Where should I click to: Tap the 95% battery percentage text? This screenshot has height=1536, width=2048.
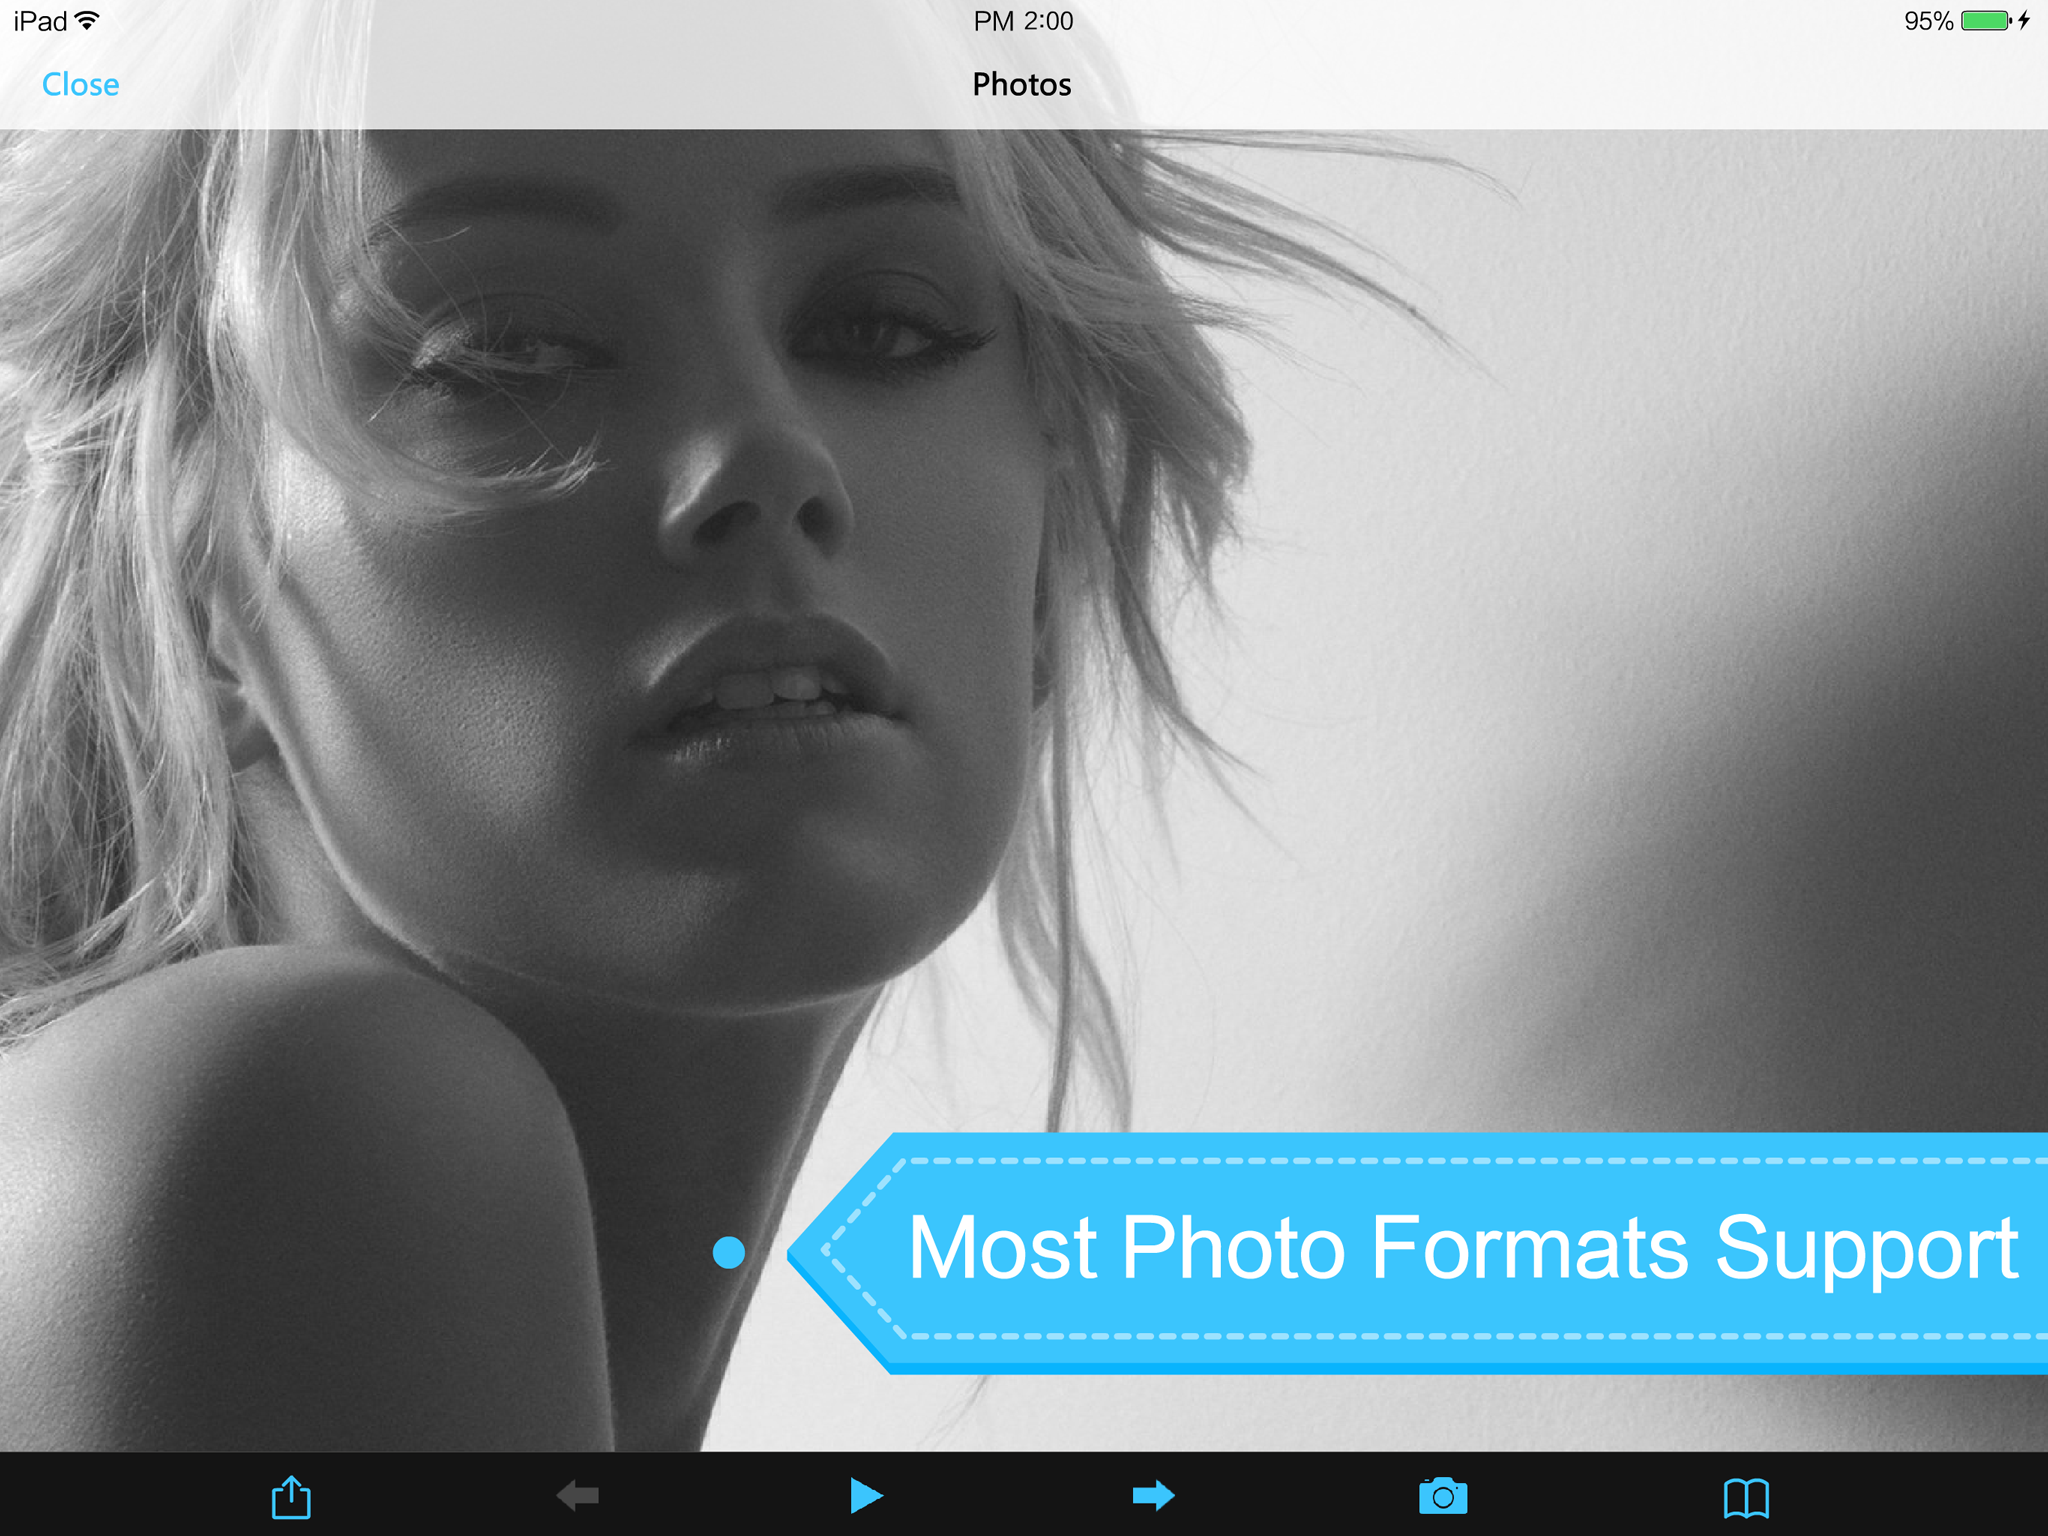click(x=1927, y=21)
